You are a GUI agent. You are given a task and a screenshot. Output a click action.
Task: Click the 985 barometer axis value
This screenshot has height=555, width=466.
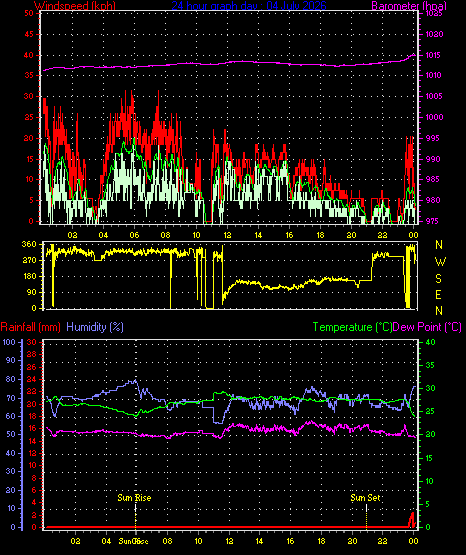[x=432, y=179]
